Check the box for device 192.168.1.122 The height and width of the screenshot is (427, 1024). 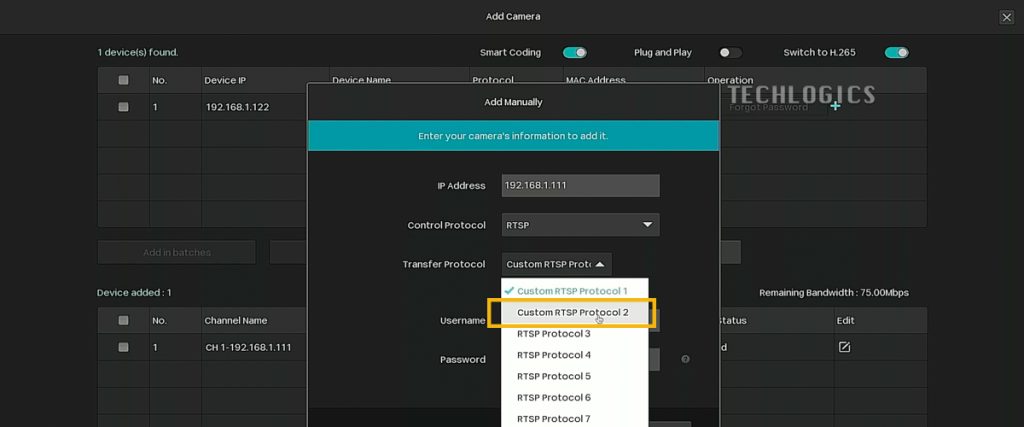pyautogui.click(x=124, y=106)
